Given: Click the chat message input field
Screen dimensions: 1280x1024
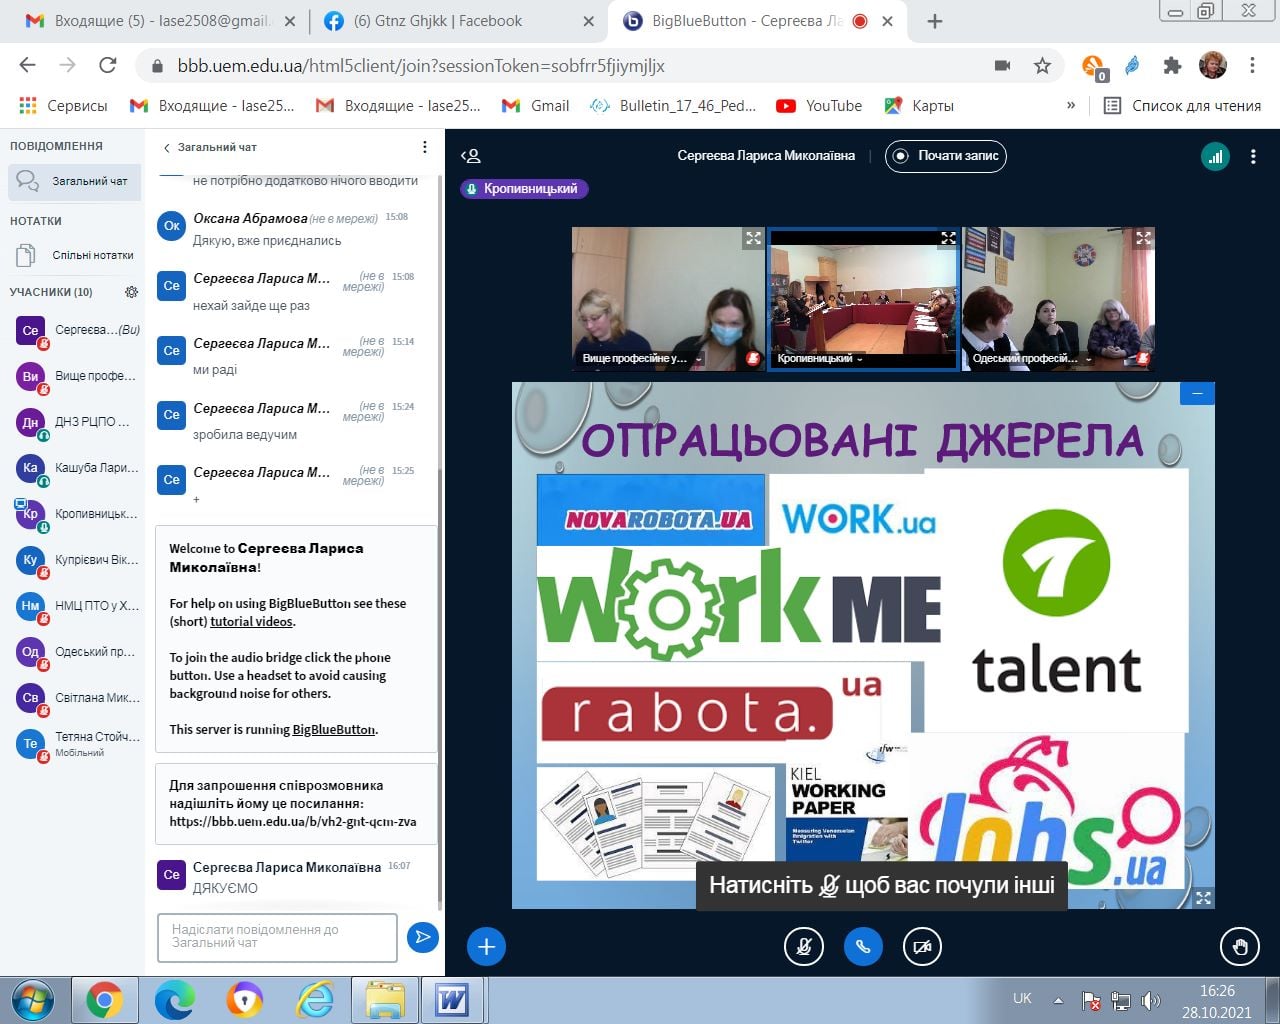Looking at the screenshot, I should pyautogui.click(x=277, y=937).
